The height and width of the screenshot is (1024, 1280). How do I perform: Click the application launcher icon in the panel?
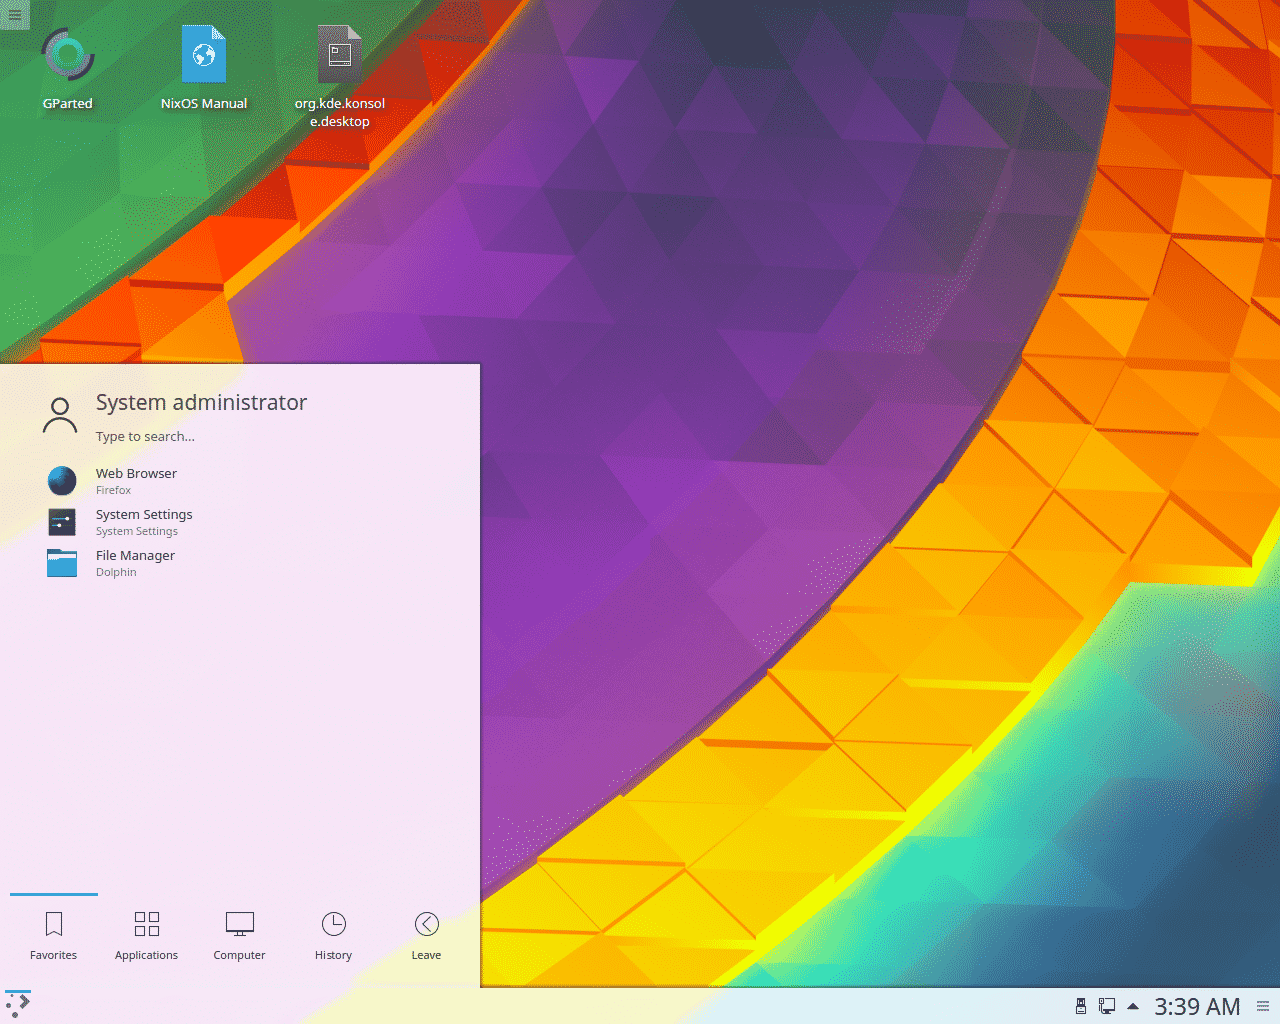click(x=18, y=1005)
